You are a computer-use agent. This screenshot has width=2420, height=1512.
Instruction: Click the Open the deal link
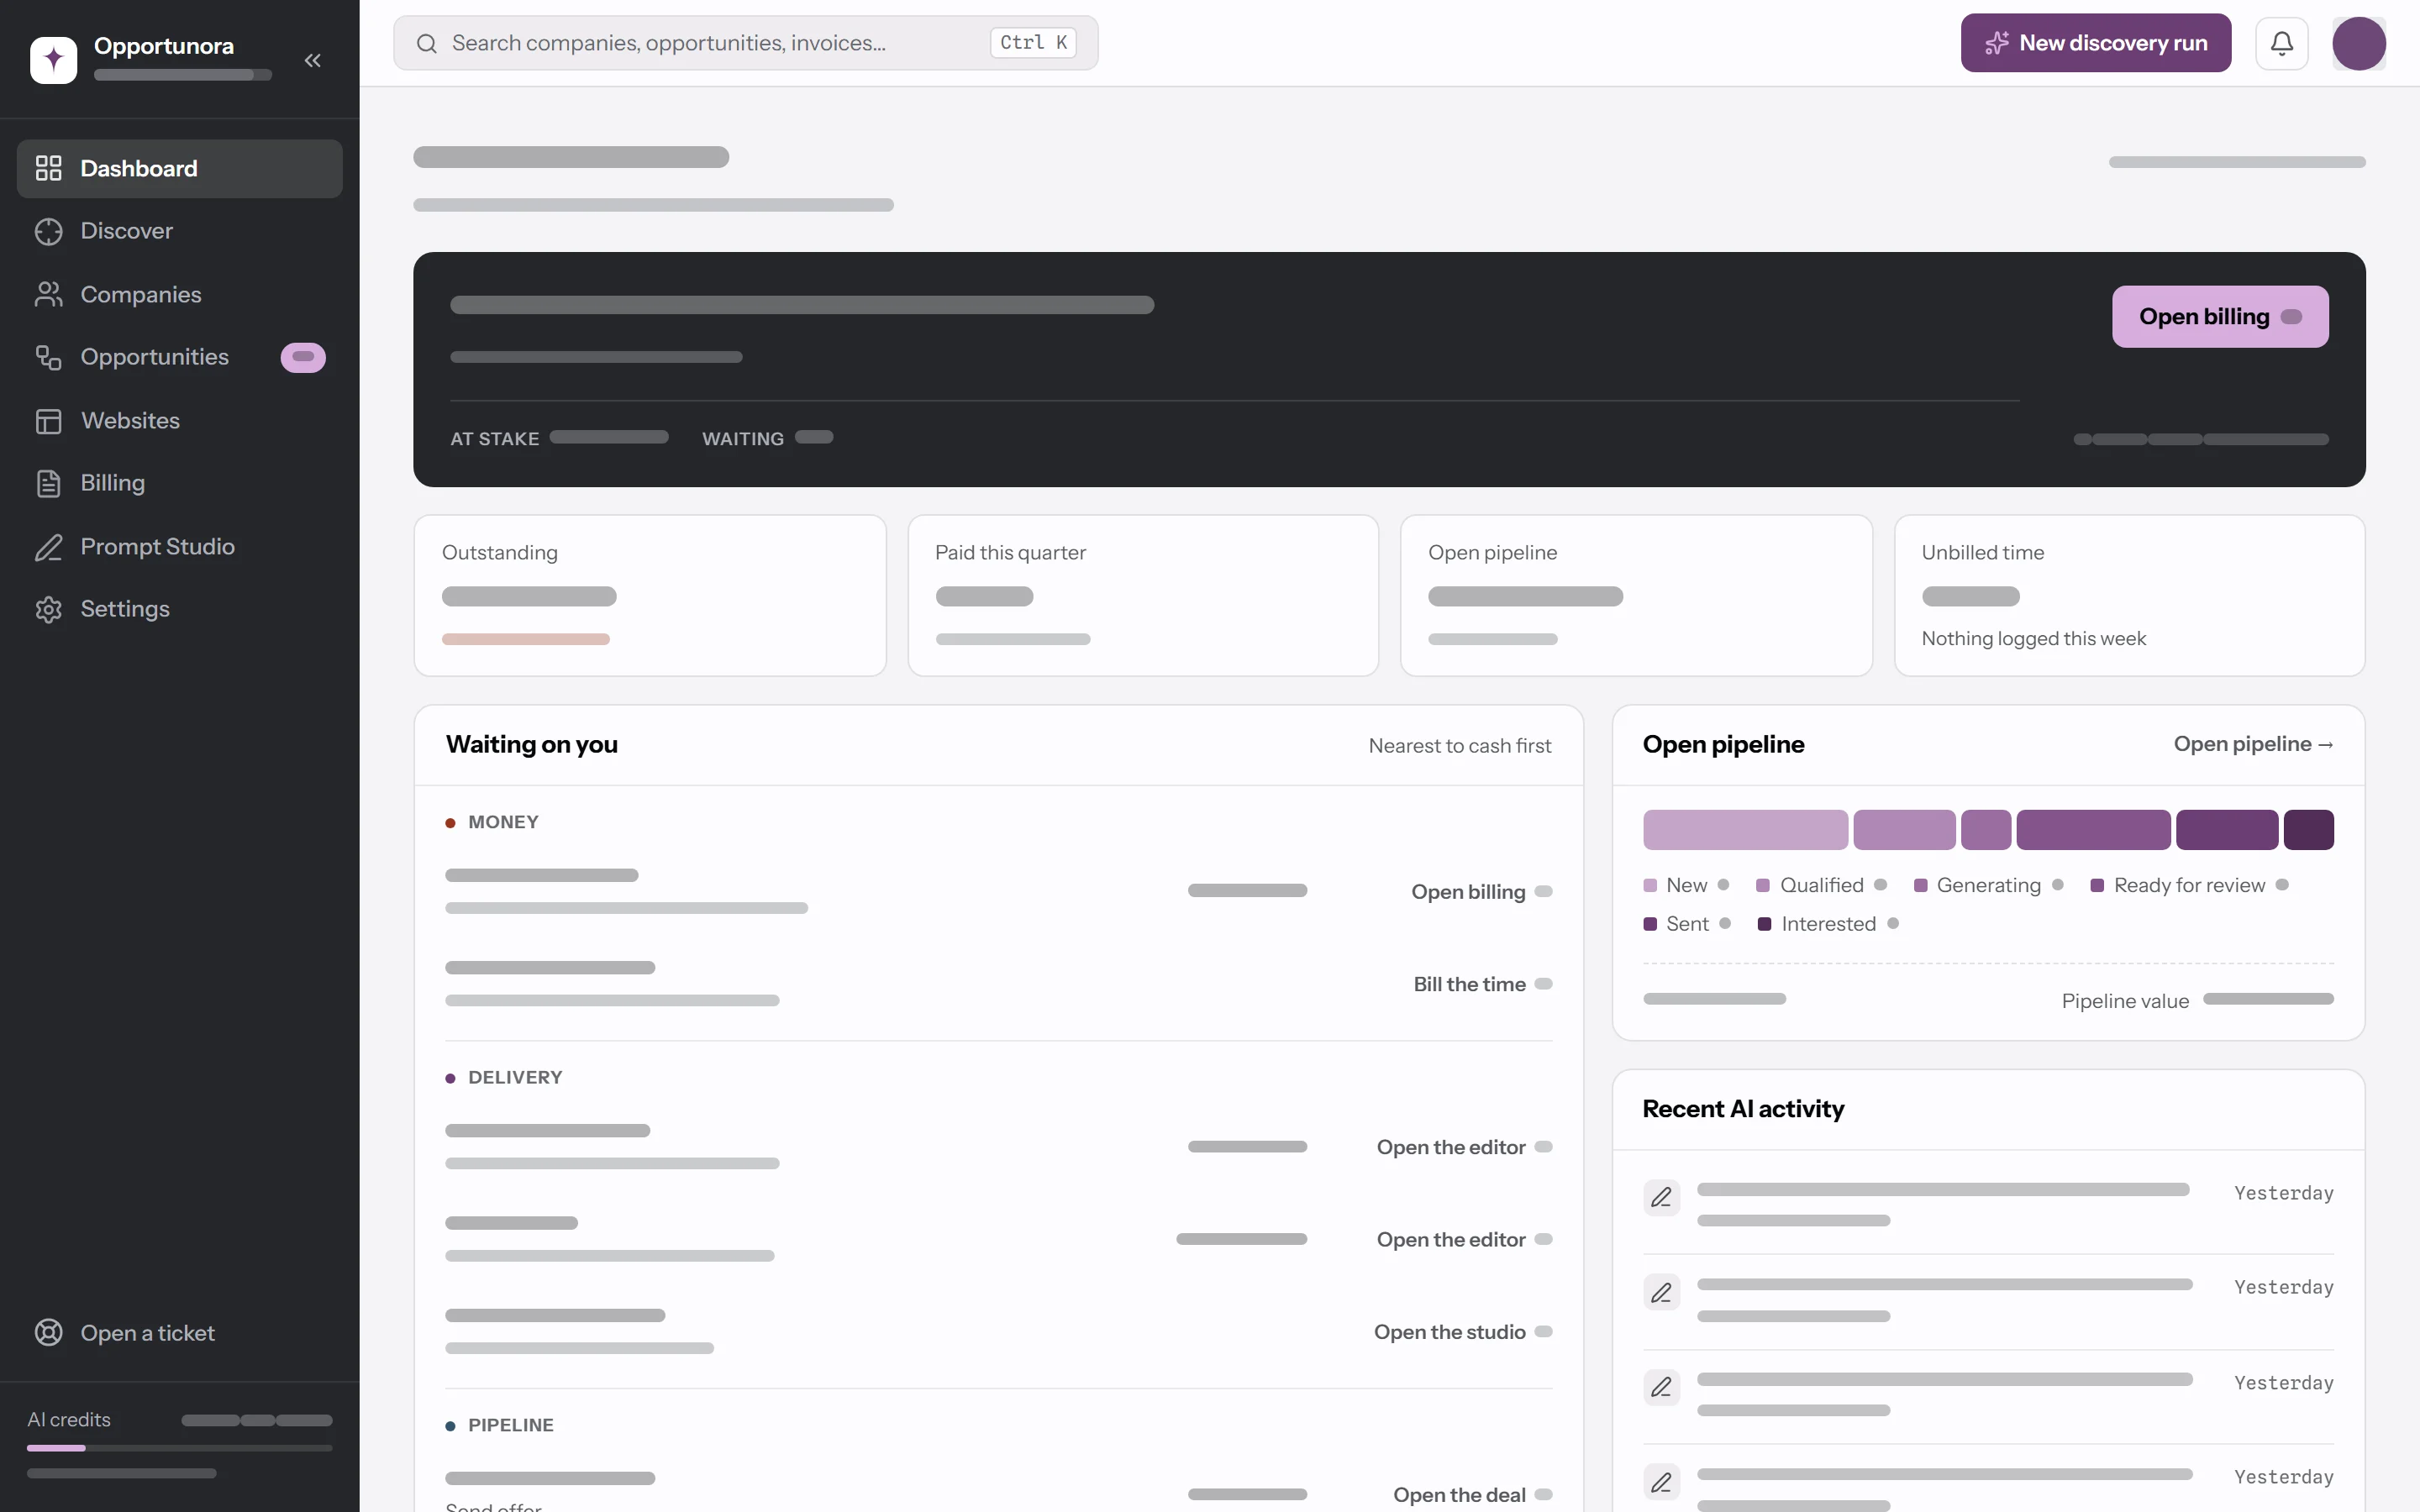pyautogui.click(x=1472, y=1495)
